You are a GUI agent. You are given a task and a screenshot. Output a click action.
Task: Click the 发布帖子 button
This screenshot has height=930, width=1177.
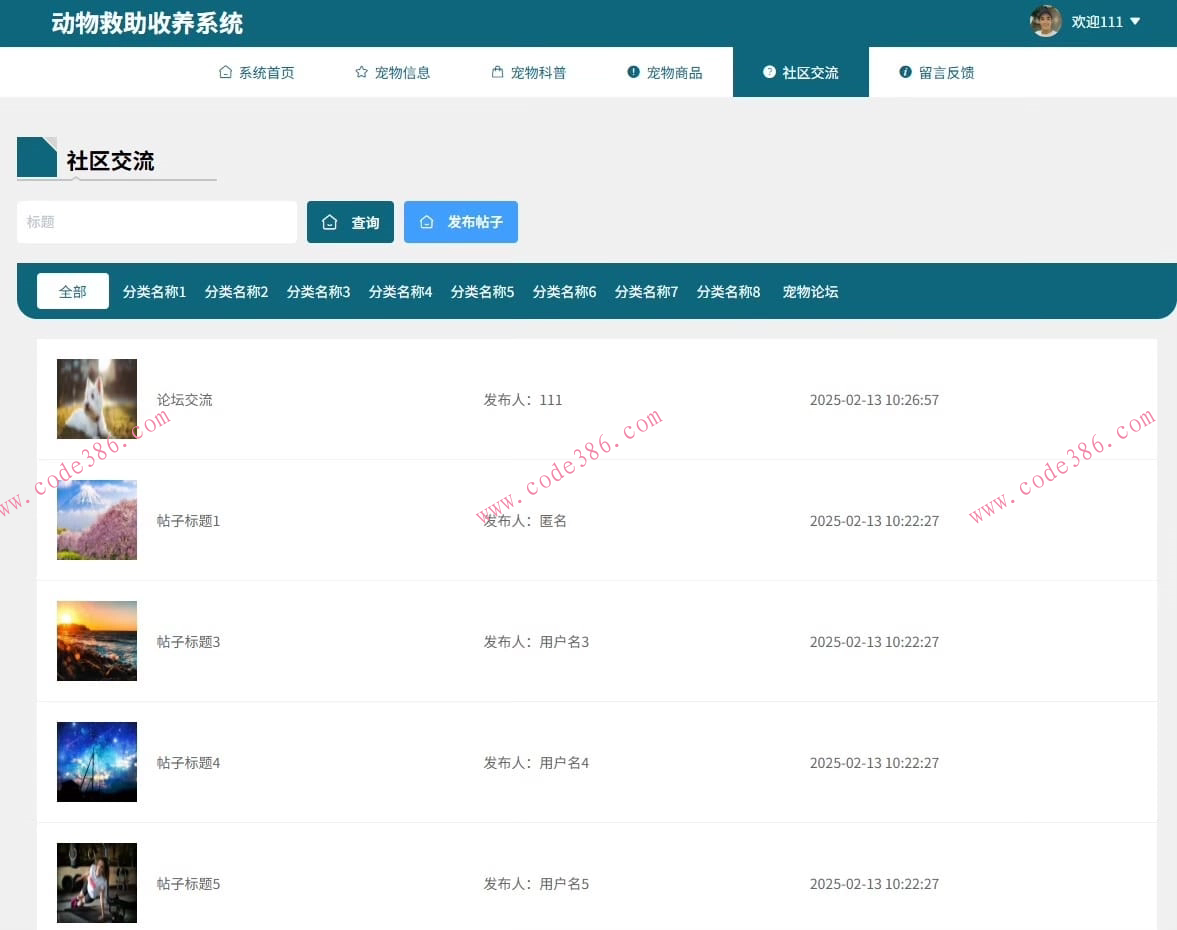point(461,222)
